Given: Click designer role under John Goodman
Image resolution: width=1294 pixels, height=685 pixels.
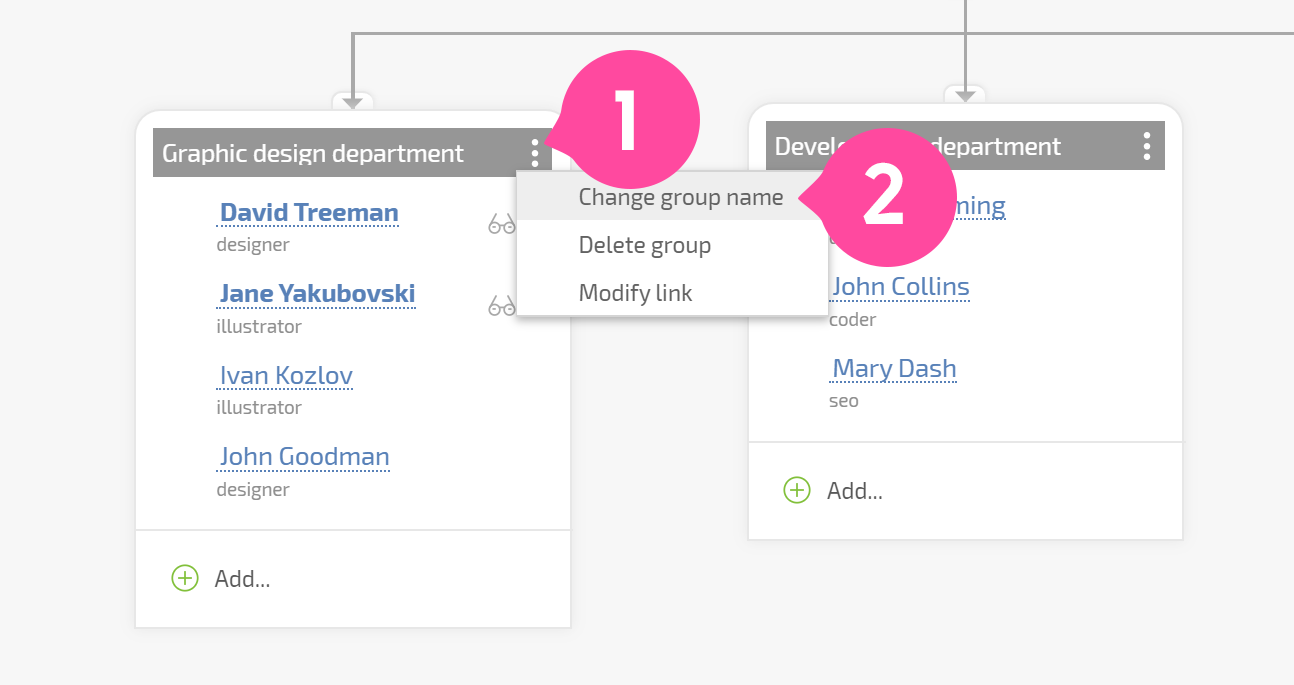Looking at the screenshot, I should pyautogui.click(x=253, y=489).
